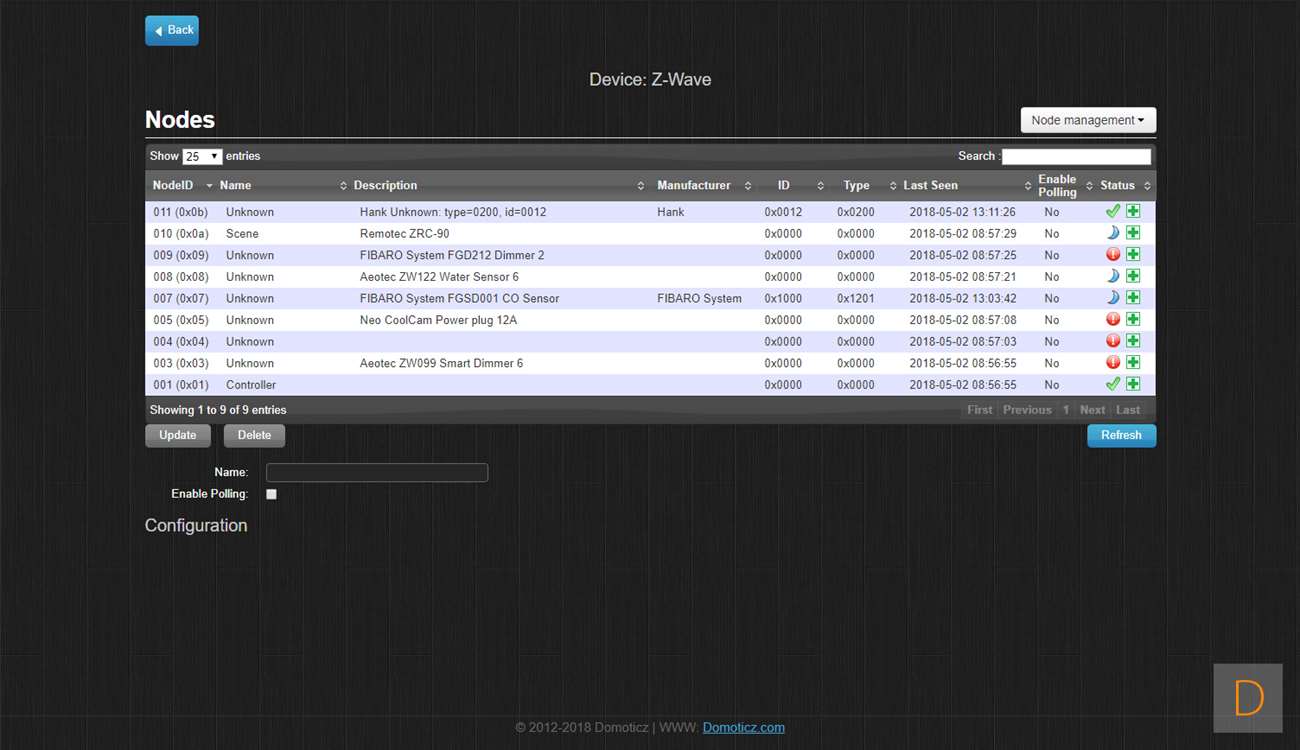Open the Show entries count dropdown
Image resolution: width=1300 pixels, height=750 pixels.
coord(202,157)
